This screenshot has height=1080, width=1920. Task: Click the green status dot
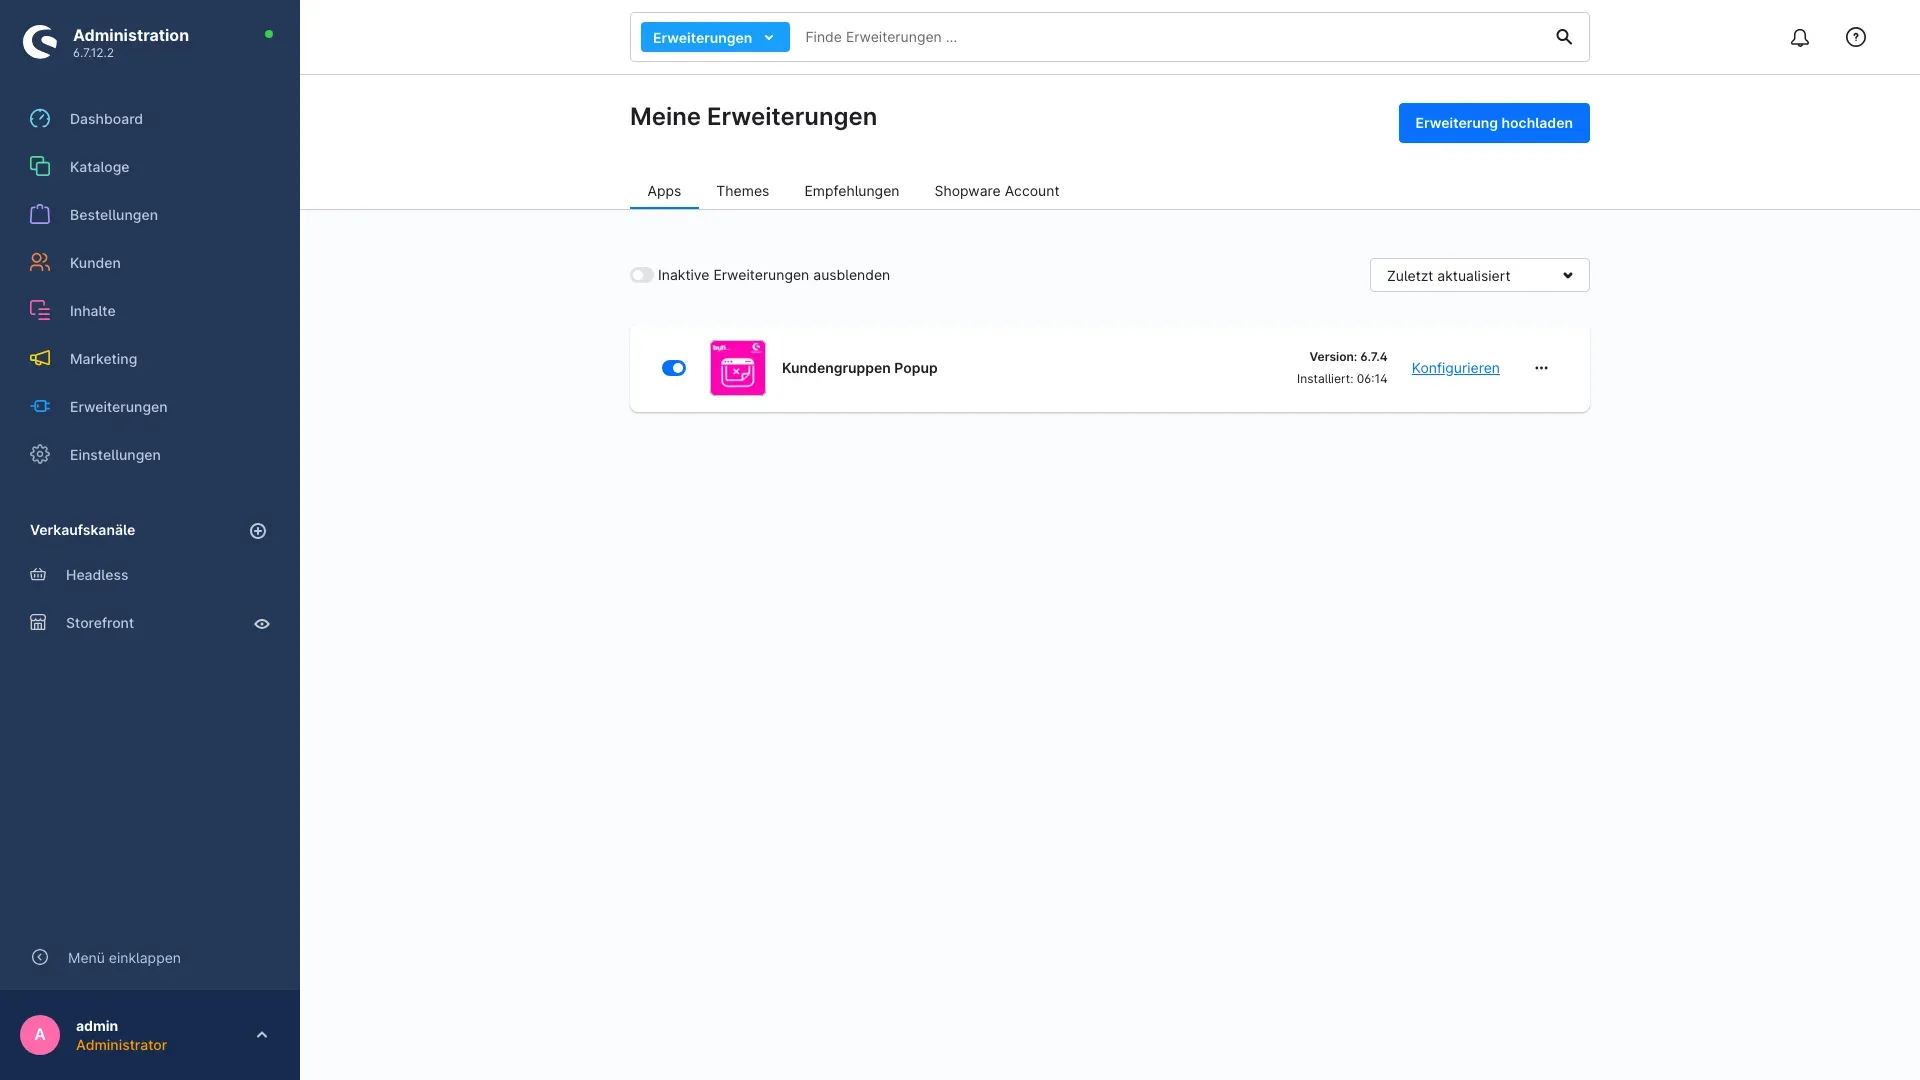[268, 34]
